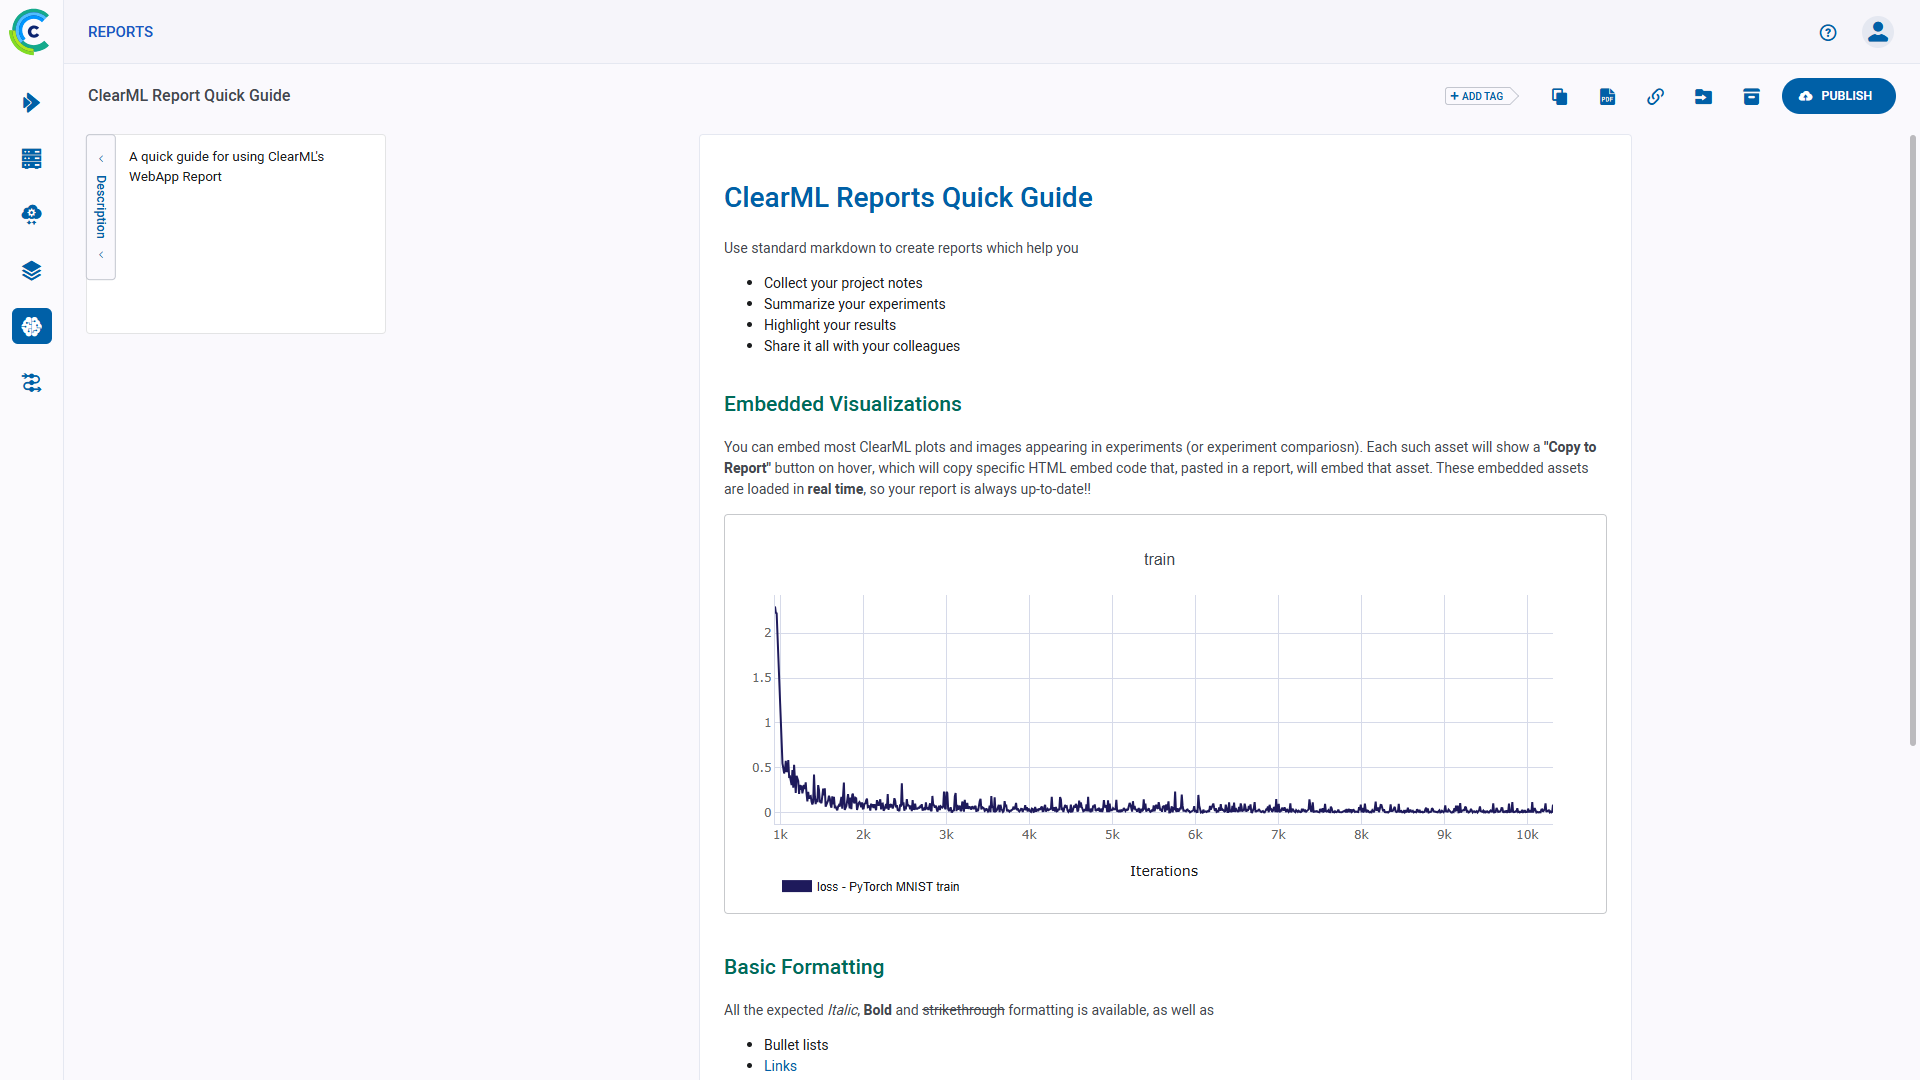
Task: Copy the report share link
Action: pos(1655,96)
